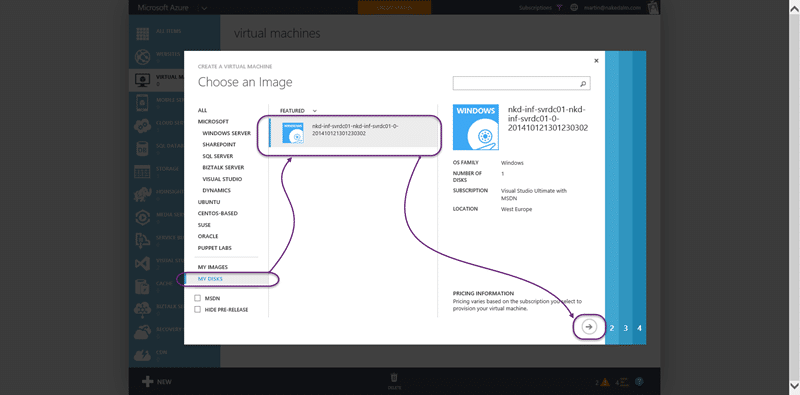The width and height of the screenshot is (800, 395).
Task: Open the Subscriptions filter
Action: pyautogui.click(x=541, y=8)
